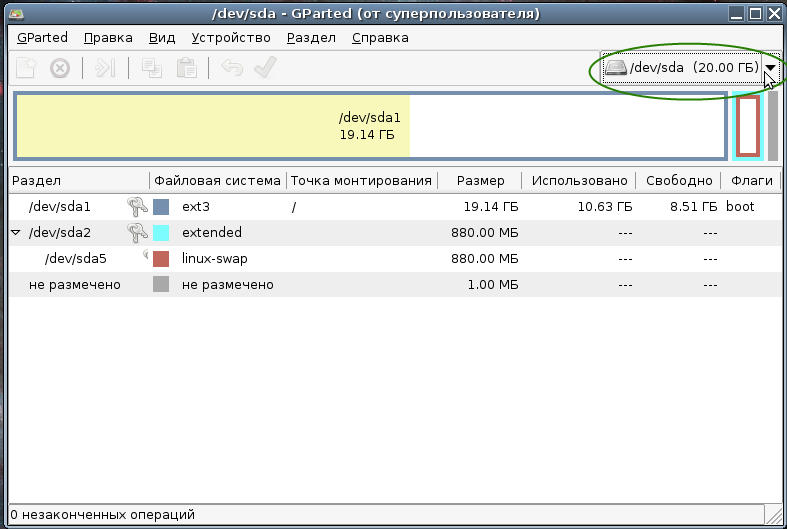Click the boot flag cell

tap(740, 206)
